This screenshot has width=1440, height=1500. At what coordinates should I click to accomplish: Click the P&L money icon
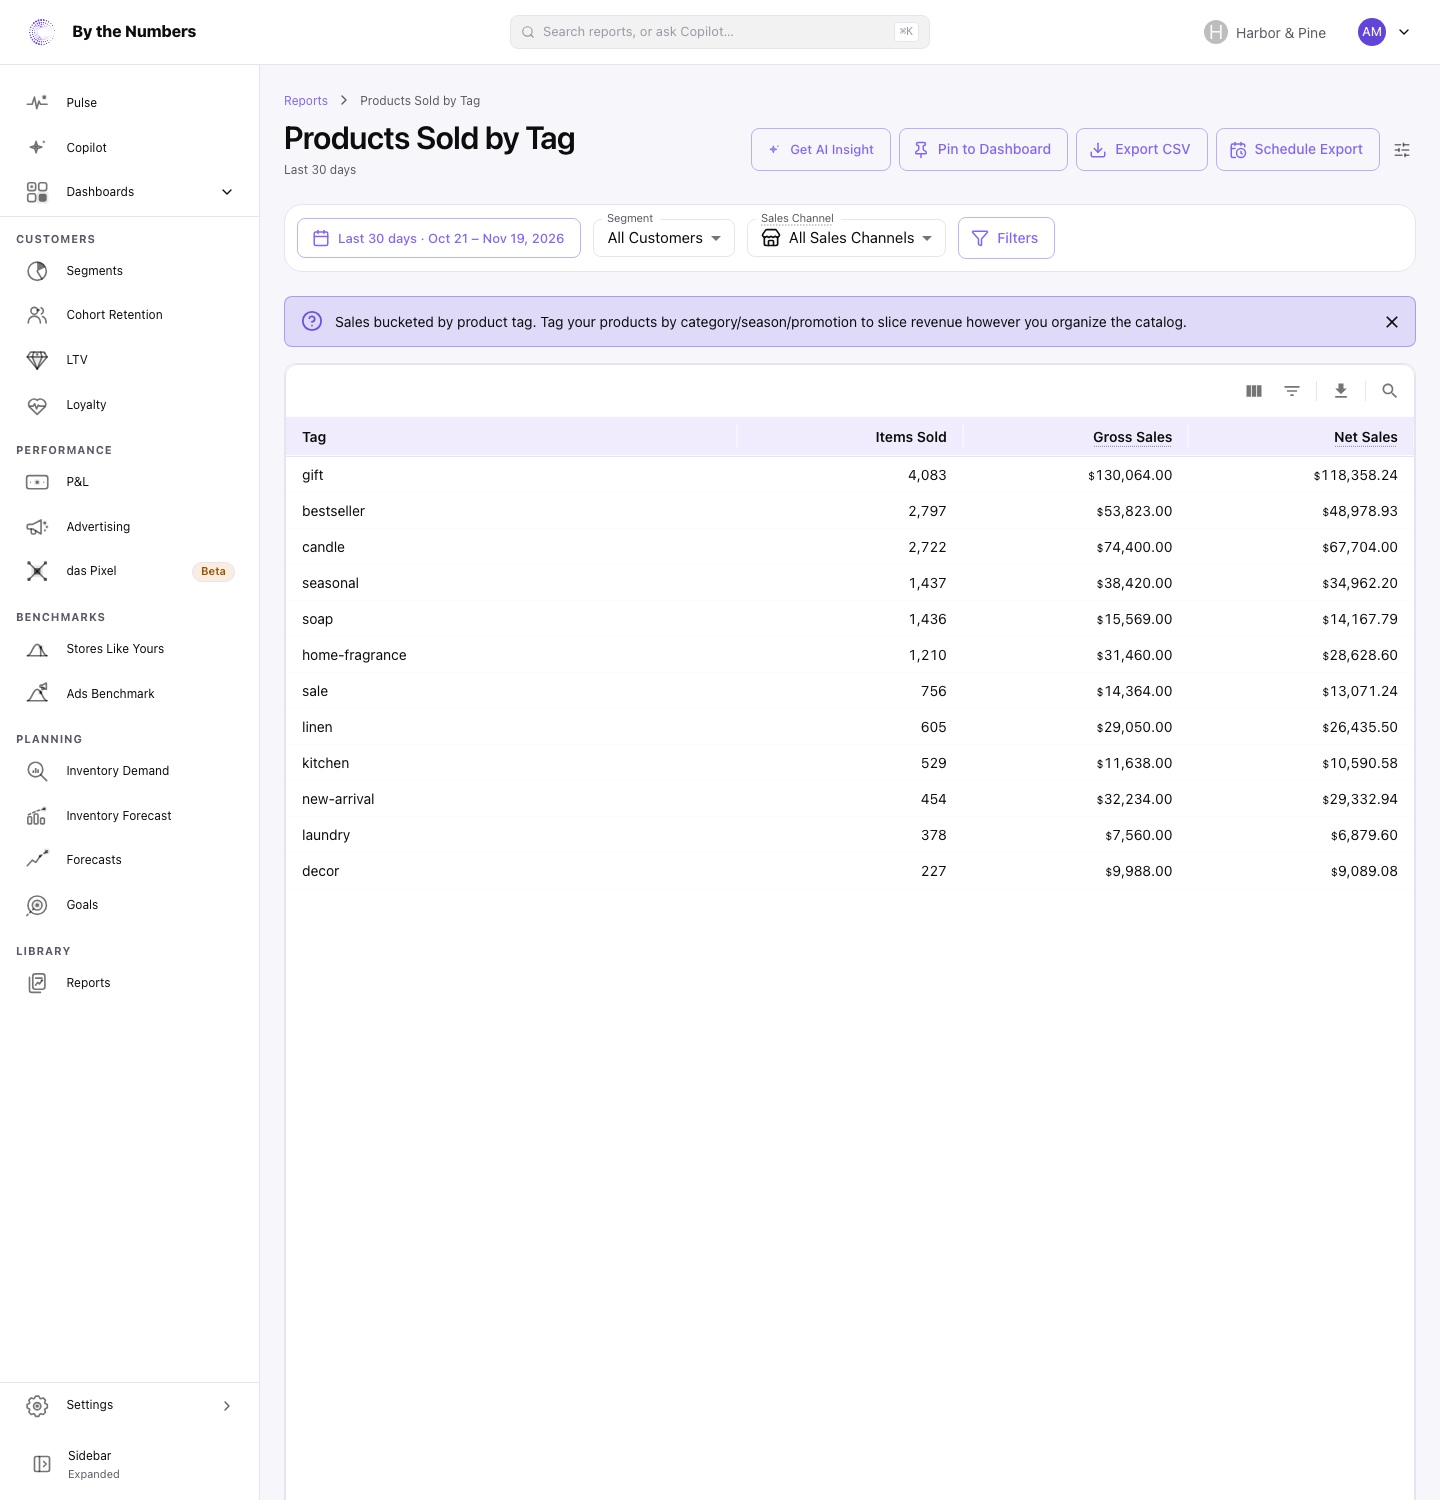coord(37,482)
